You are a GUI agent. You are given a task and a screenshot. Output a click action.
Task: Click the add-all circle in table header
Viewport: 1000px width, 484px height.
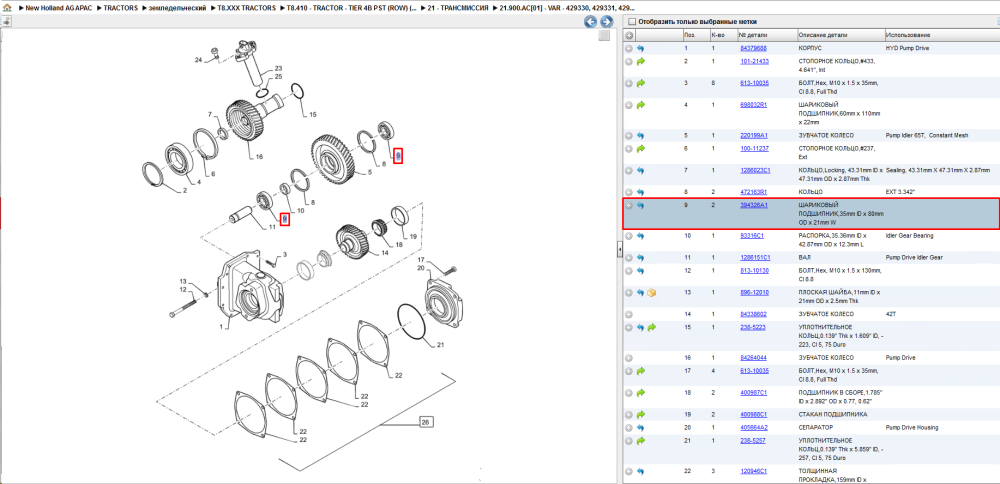click(x=629, y=34)
